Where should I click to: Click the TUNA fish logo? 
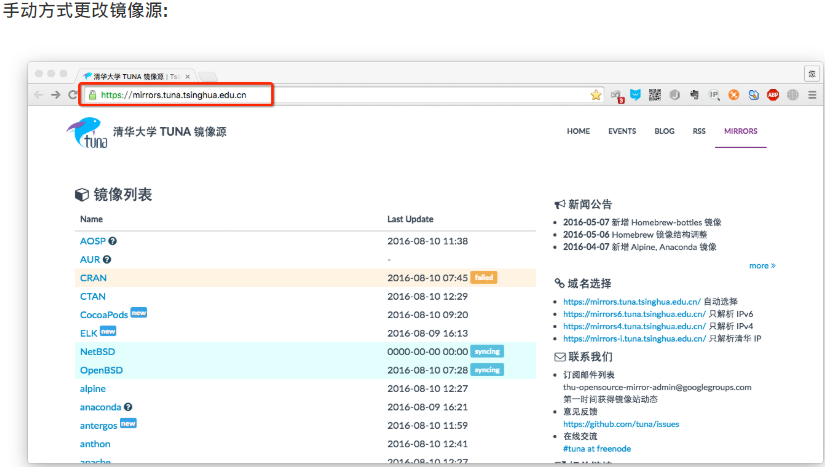tap(87, 132)
